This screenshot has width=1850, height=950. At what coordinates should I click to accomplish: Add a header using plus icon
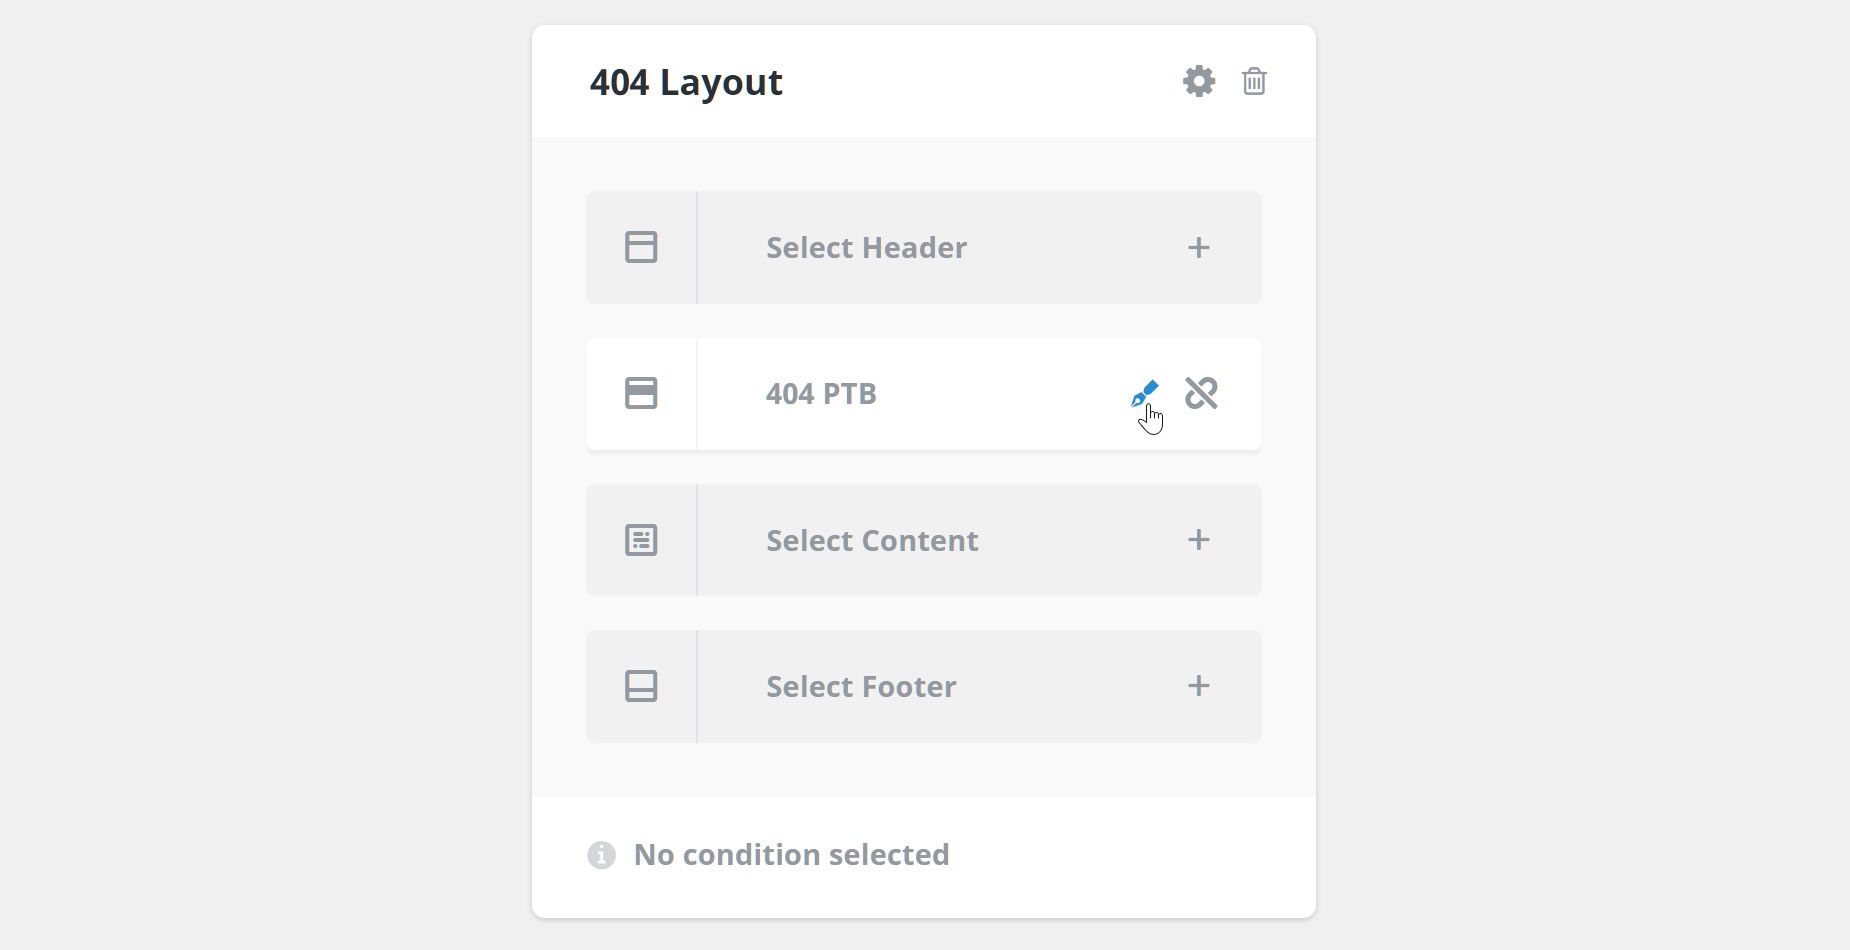point(1199,247)
